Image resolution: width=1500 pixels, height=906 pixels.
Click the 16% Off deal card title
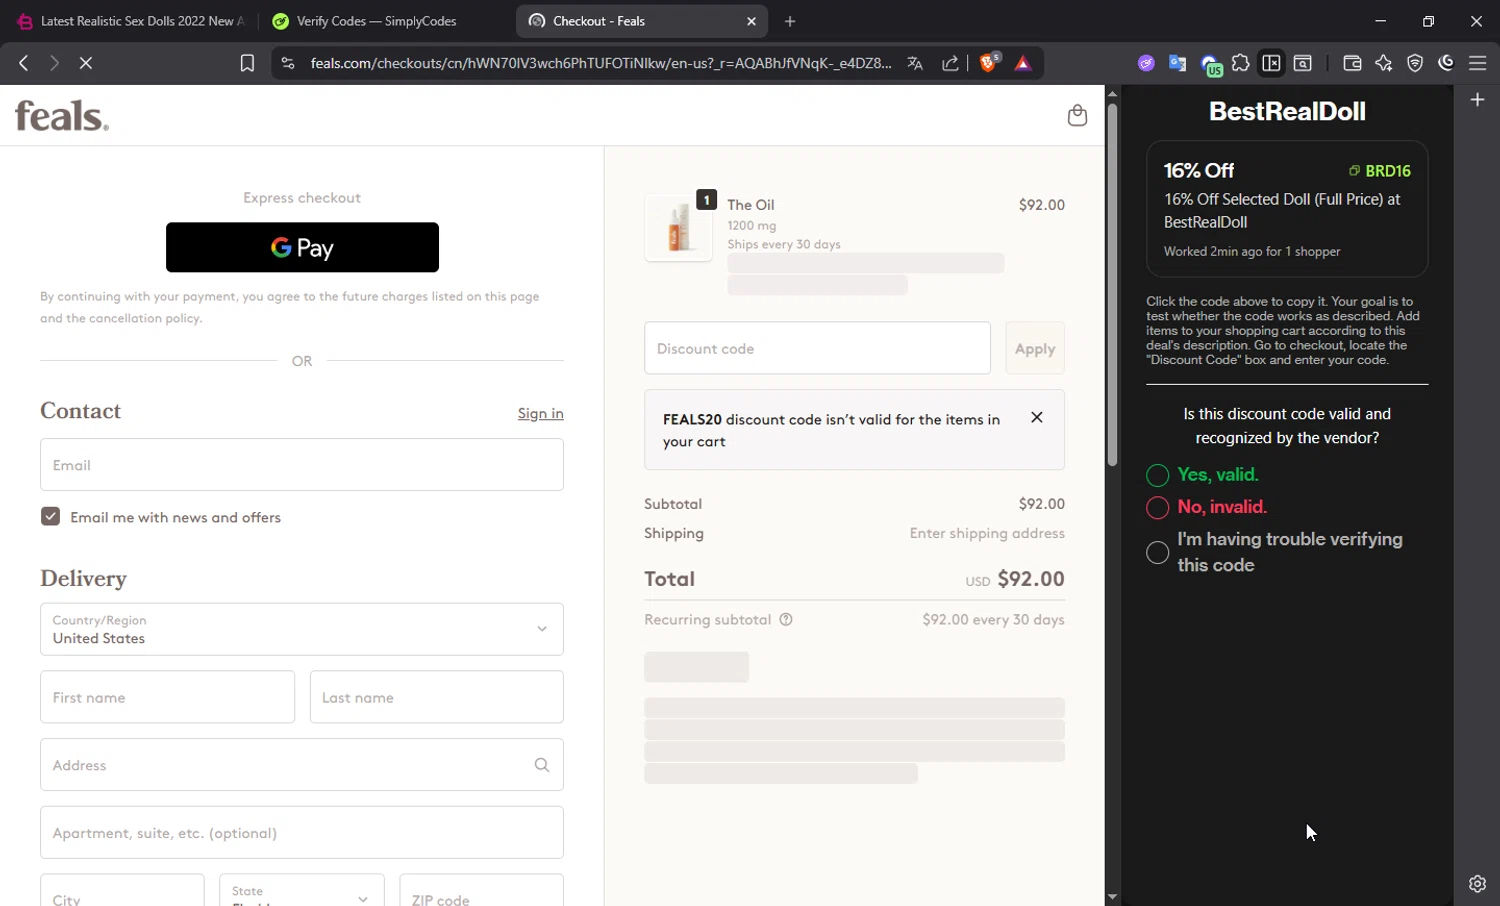tap(1199, 170)
